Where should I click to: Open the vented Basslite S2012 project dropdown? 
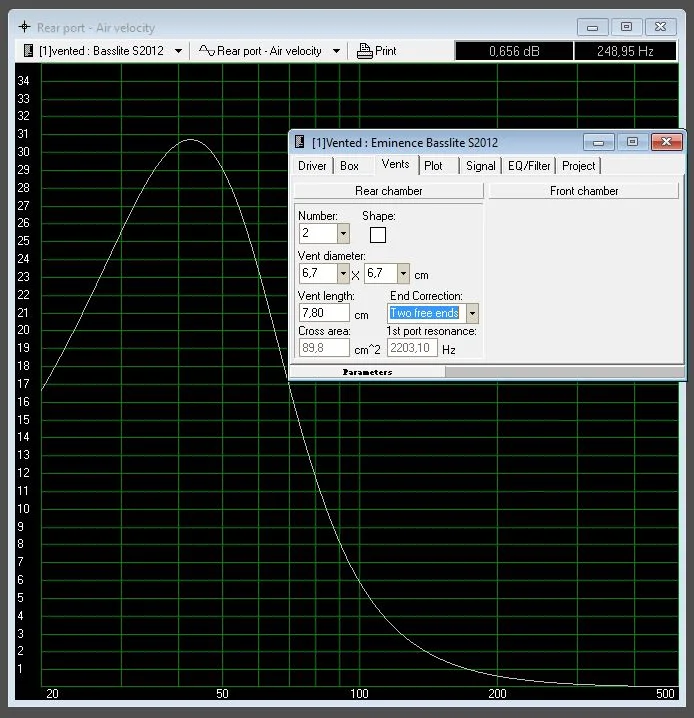click(x=178, y=50)
